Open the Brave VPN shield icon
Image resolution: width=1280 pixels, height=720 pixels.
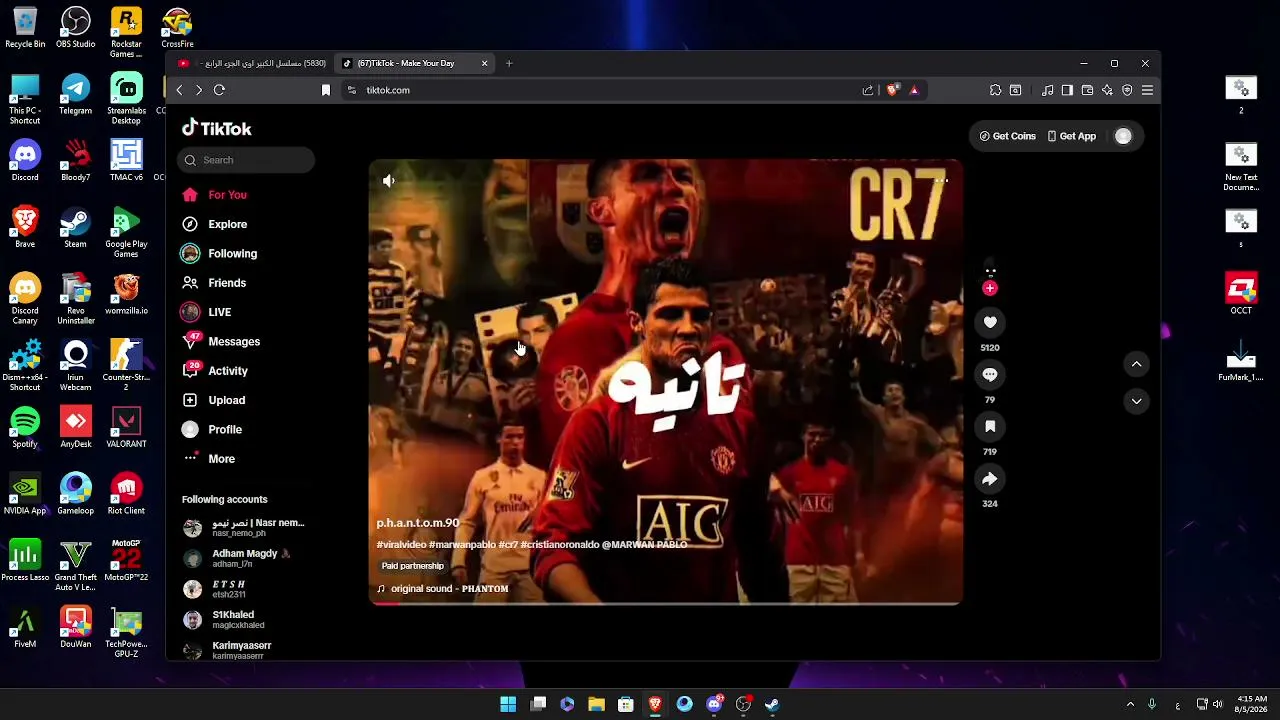(x=1127, y=90)
